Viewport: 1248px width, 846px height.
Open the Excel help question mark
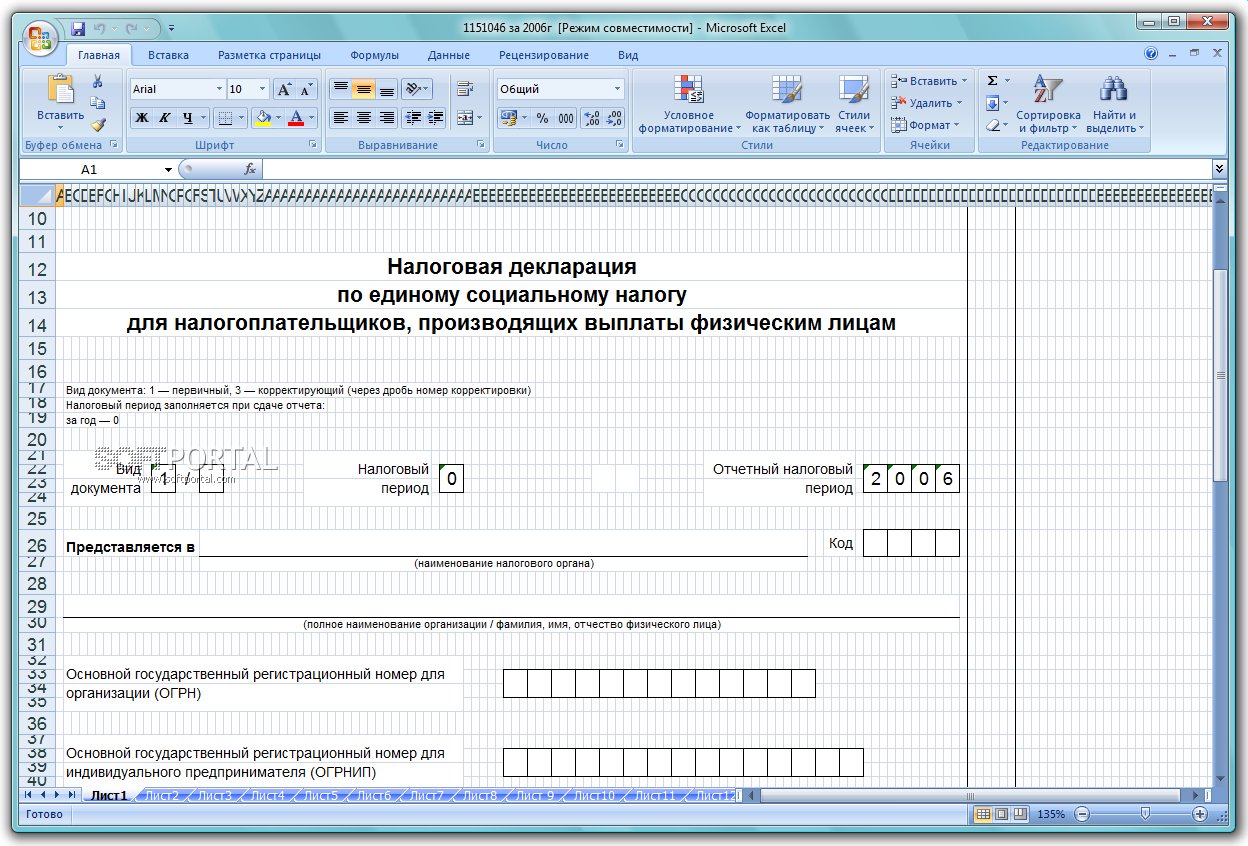point(1151,54)
